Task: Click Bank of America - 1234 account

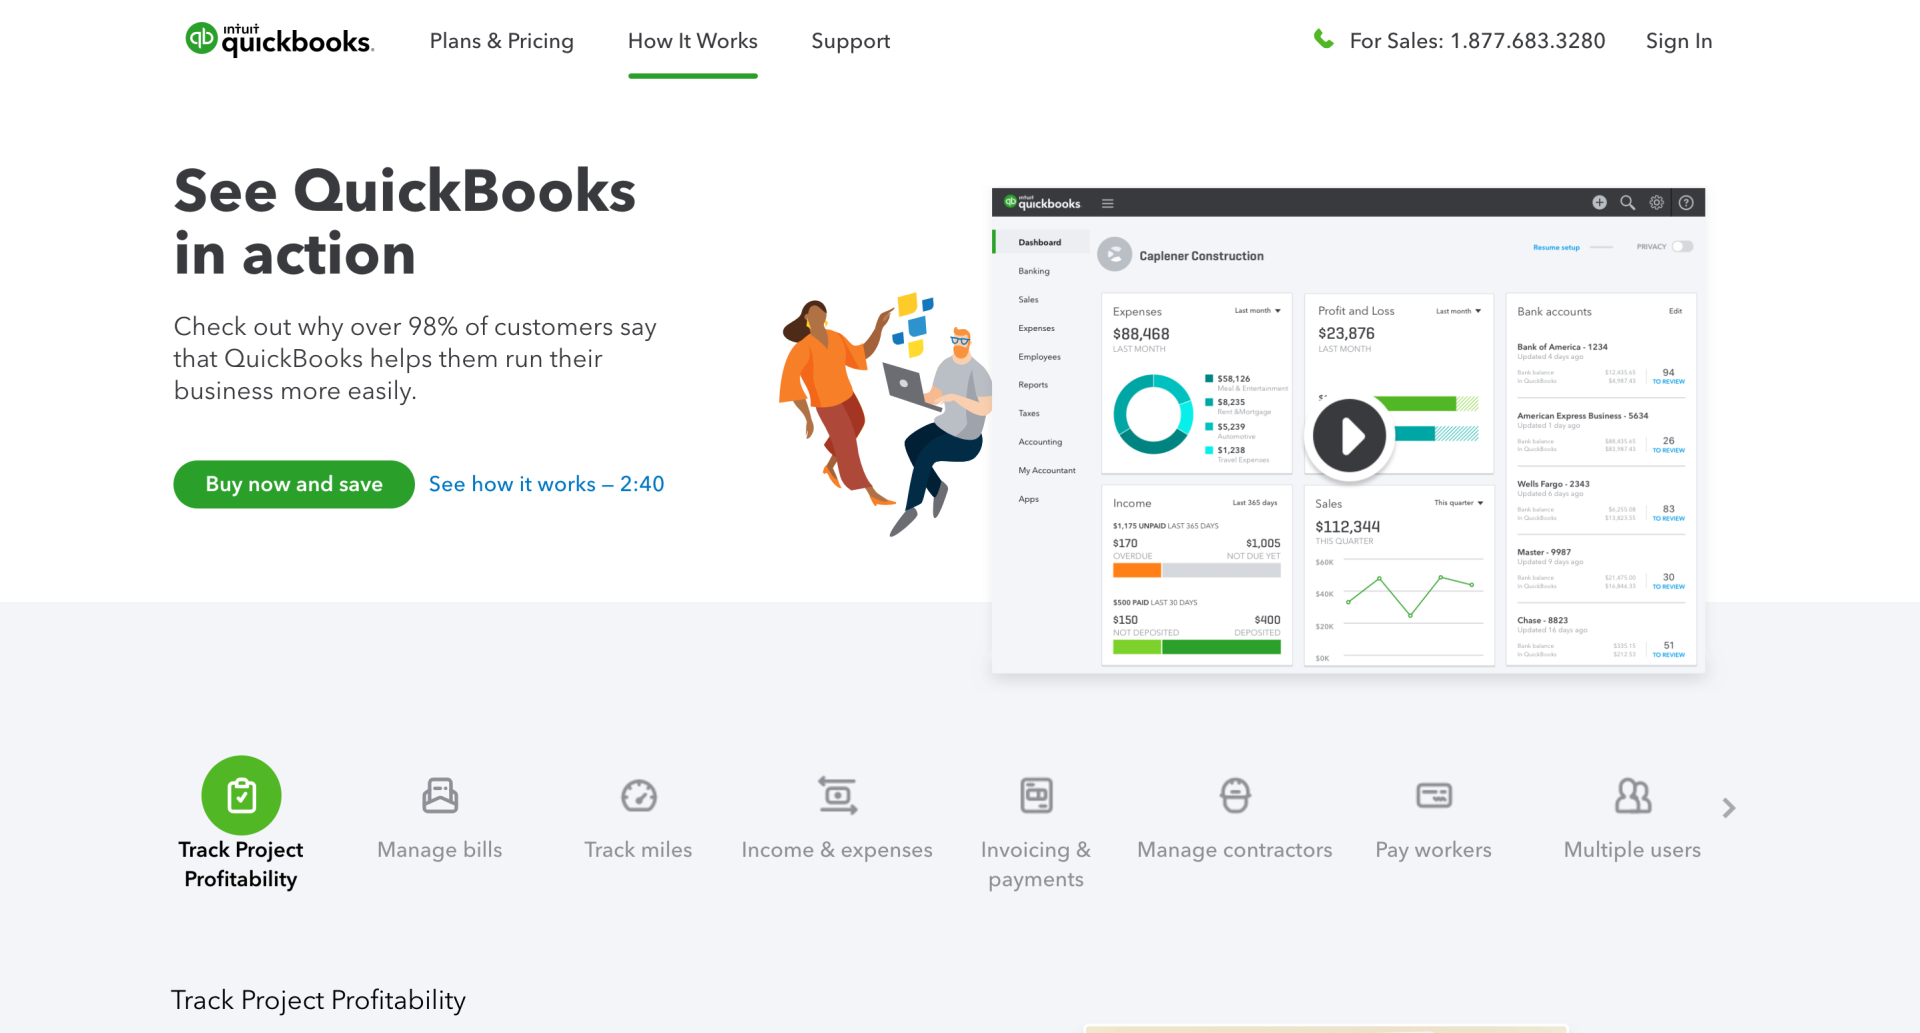Action: click(x=1562, y=347)
